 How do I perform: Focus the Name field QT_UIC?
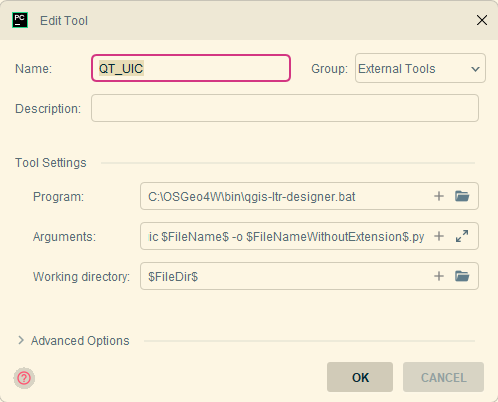(x=191, y=68)
